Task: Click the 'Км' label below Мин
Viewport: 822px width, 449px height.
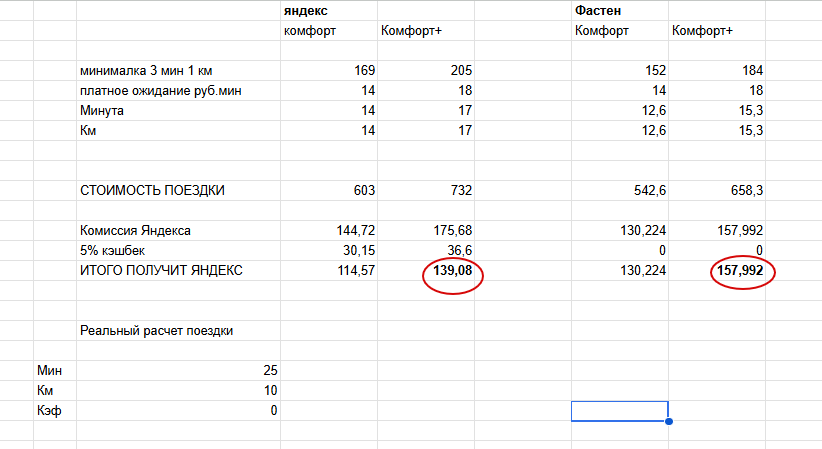Action: [45, 390]
